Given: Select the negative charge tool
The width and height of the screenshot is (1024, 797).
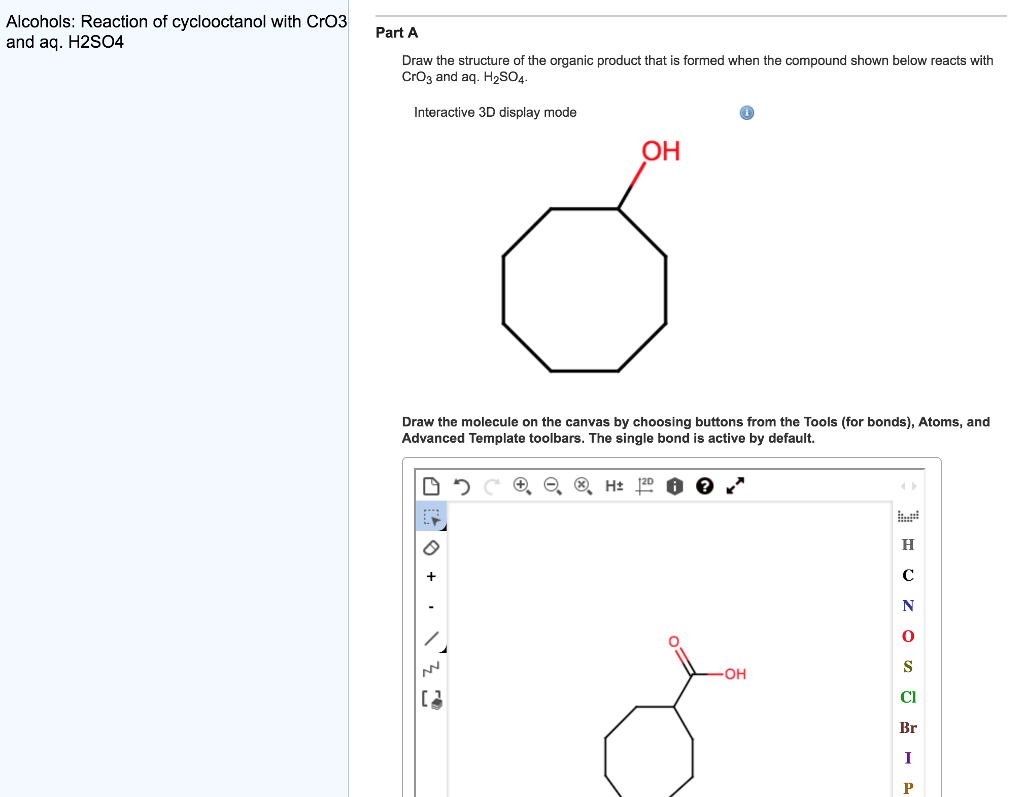Looking at the screenshot, I should click(x=431, y=605).
